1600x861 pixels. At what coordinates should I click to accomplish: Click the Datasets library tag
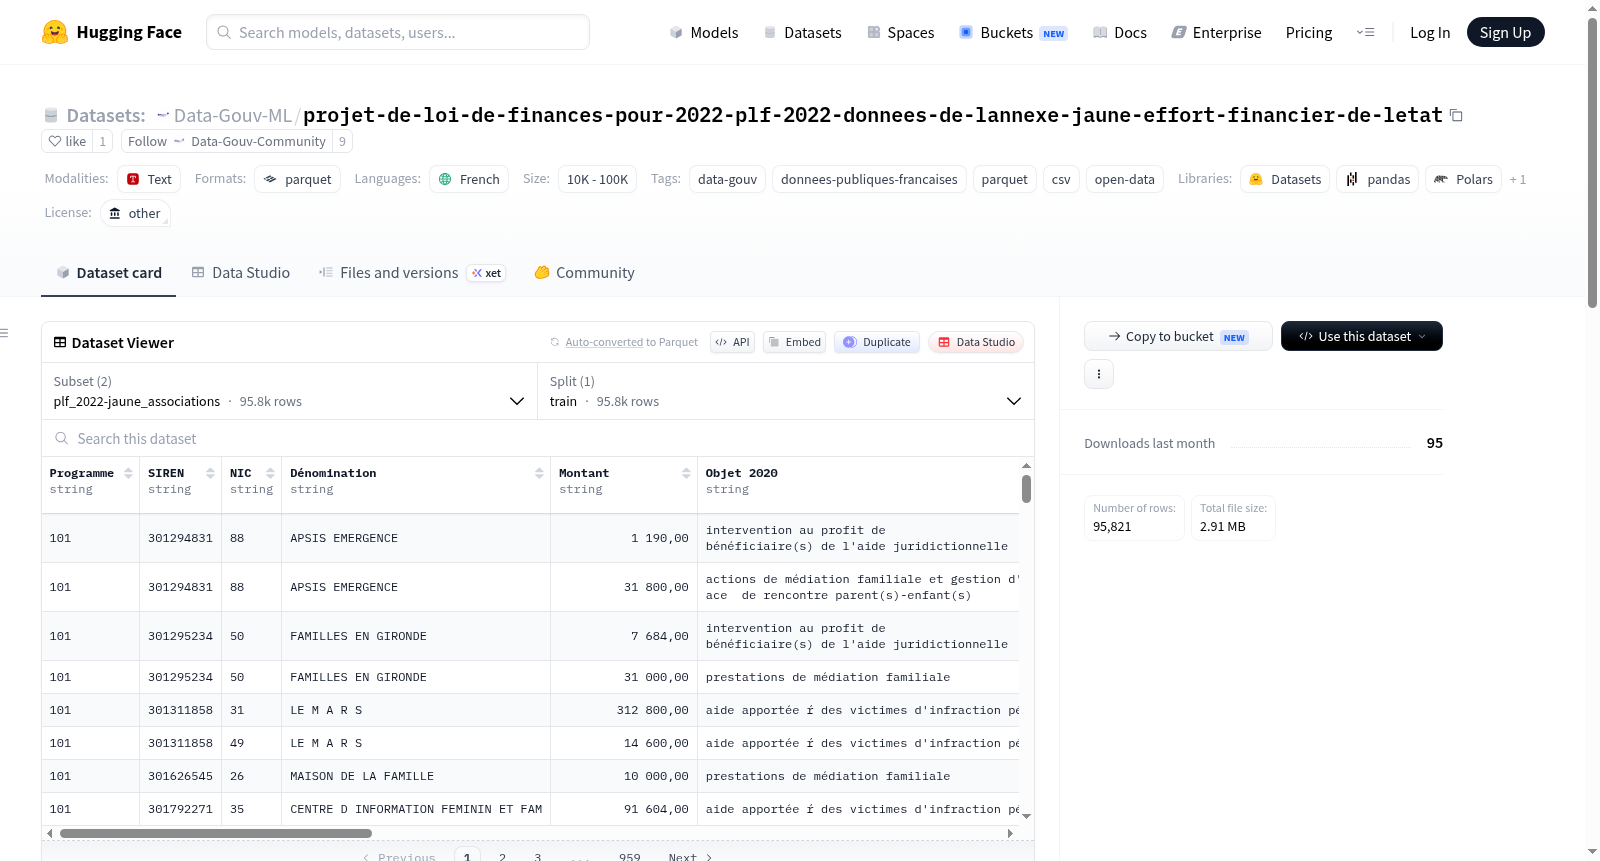point(1285,179)
